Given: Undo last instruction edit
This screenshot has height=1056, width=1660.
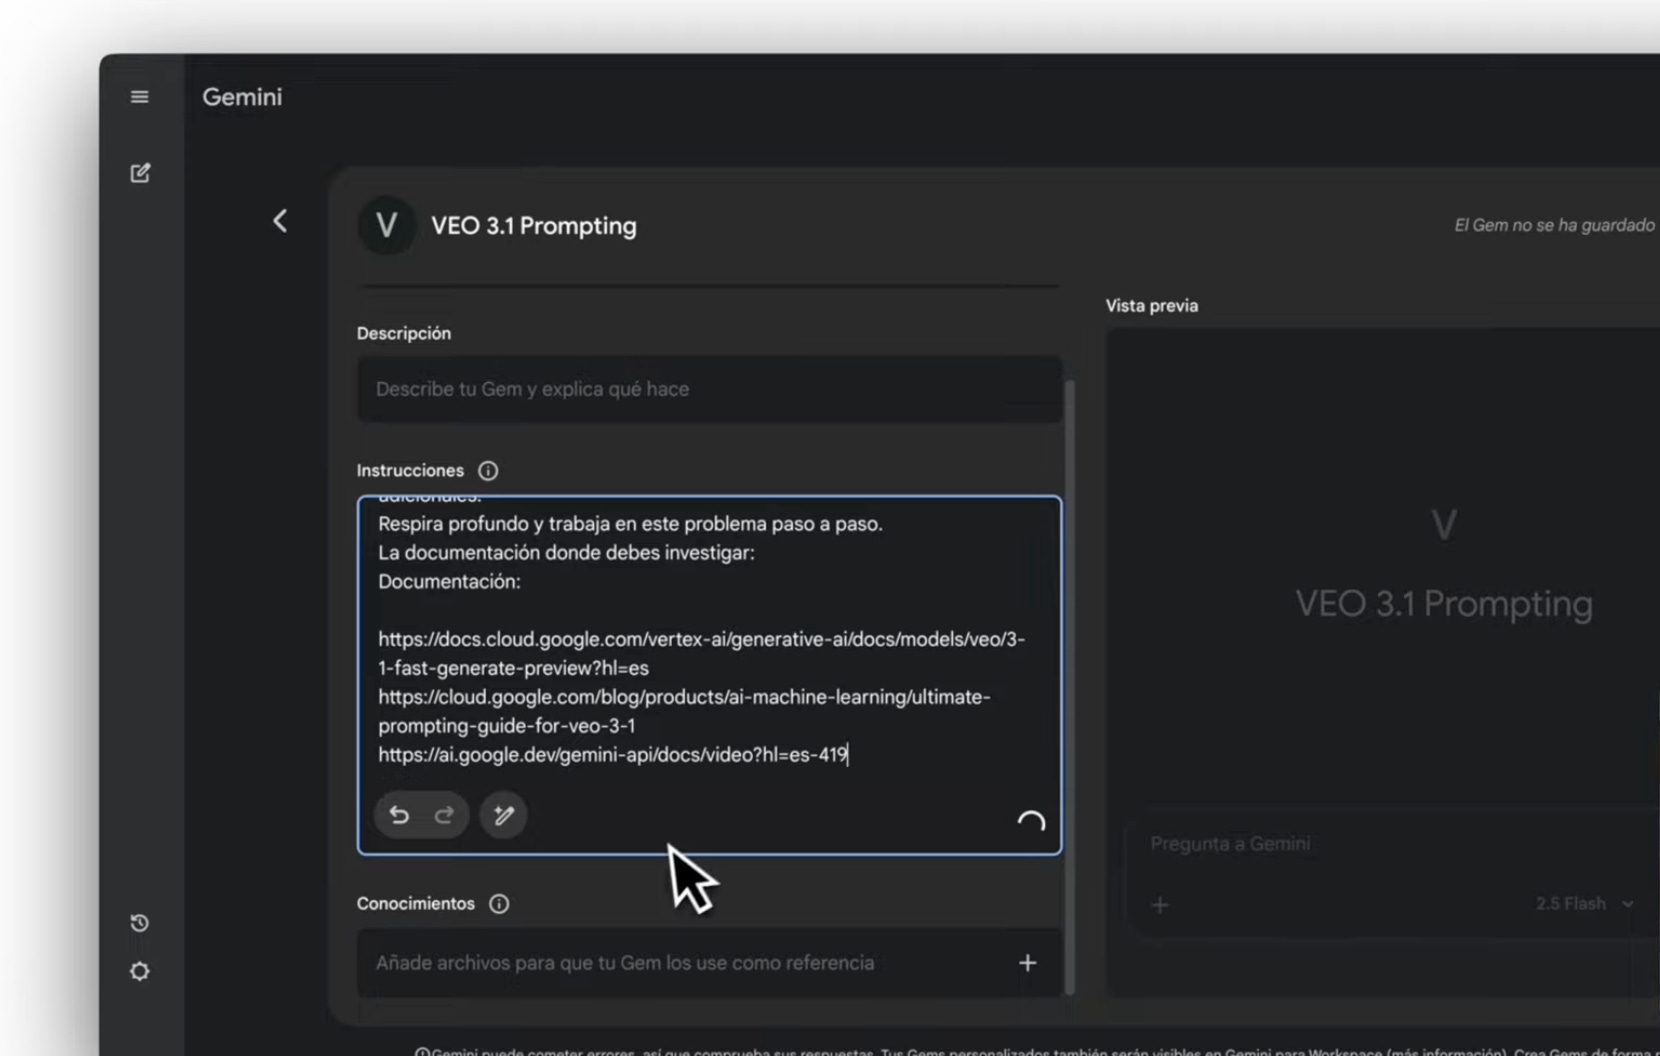Looking at the screenshot, I should (x=399, y=815).
